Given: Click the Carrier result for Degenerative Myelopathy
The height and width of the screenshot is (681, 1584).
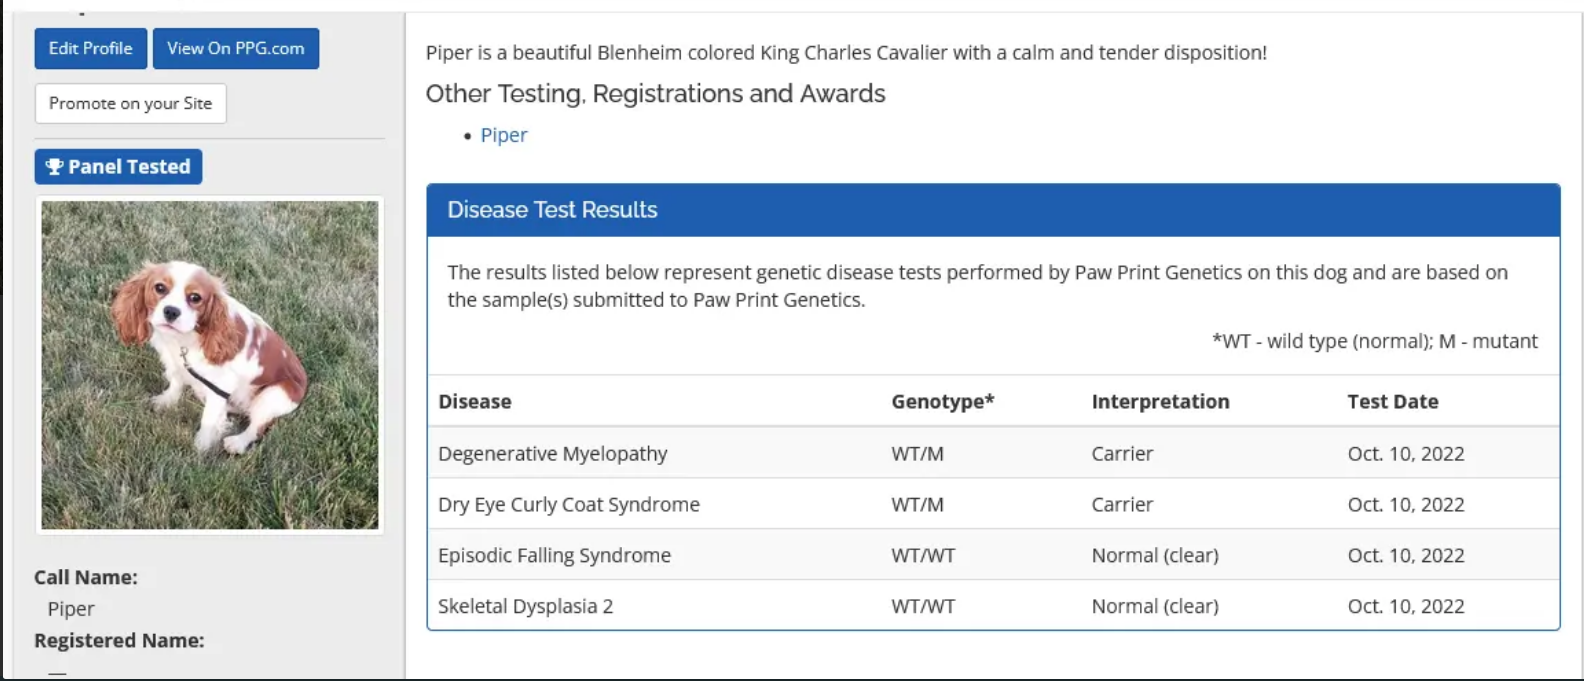Looking at the screenshot, I should pos(1122,454).
